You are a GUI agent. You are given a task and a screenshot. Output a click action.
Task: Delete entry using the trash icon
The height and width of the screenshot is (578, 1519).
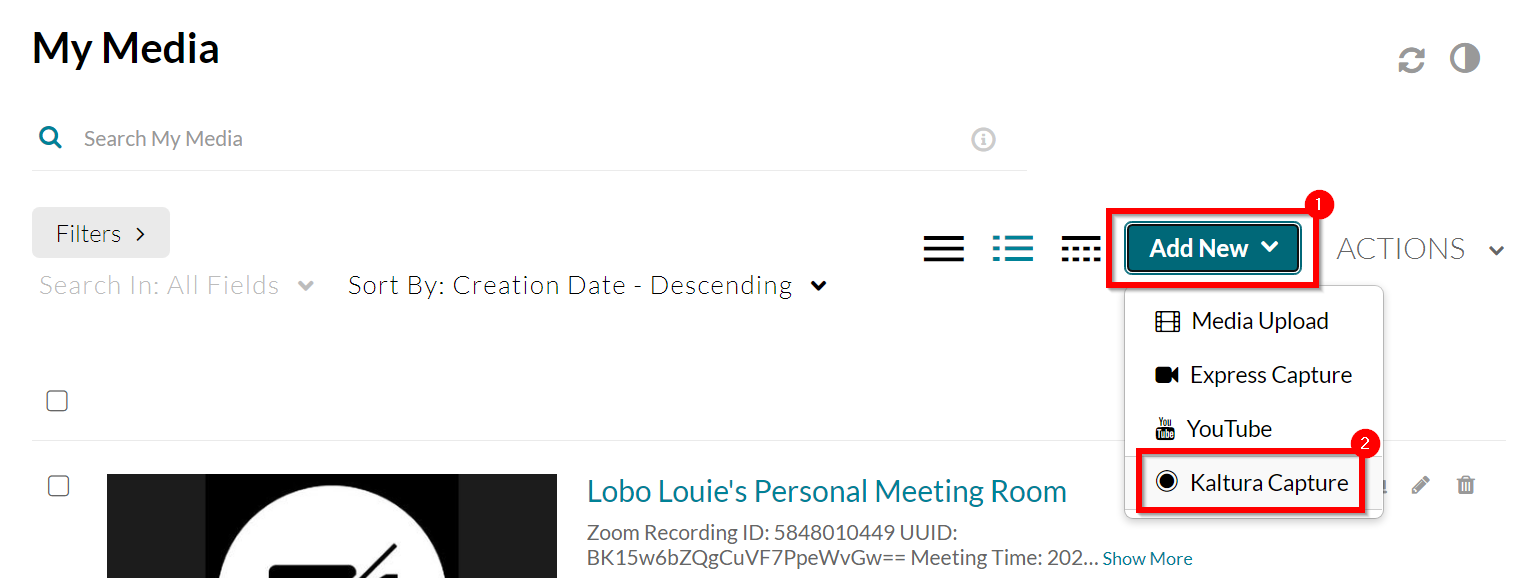click(1466, 485)
